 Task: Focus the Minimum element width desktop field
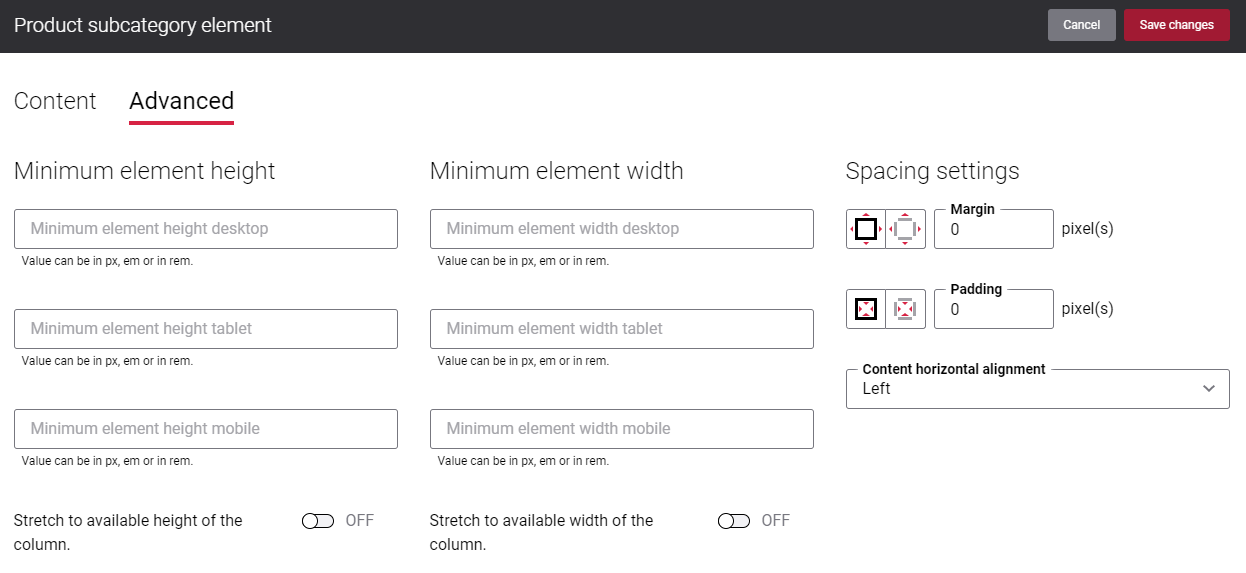622,229
